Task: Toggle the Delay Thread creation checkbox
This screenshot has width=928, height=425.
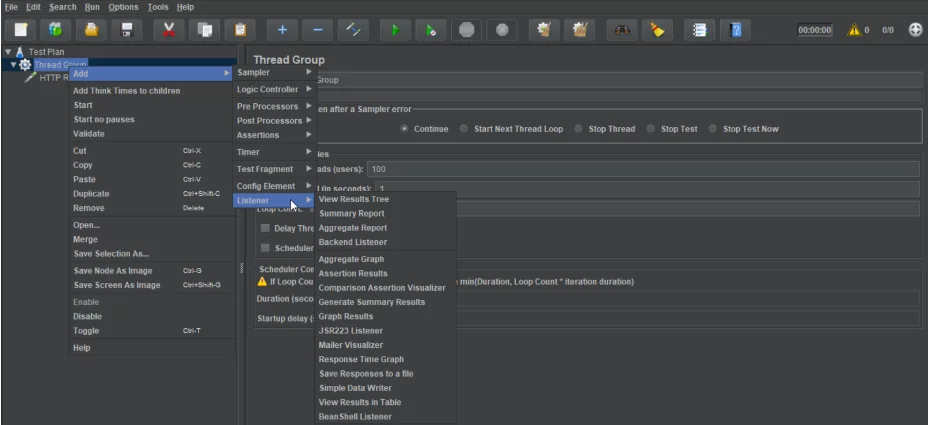Action: [x=265, y=228]
